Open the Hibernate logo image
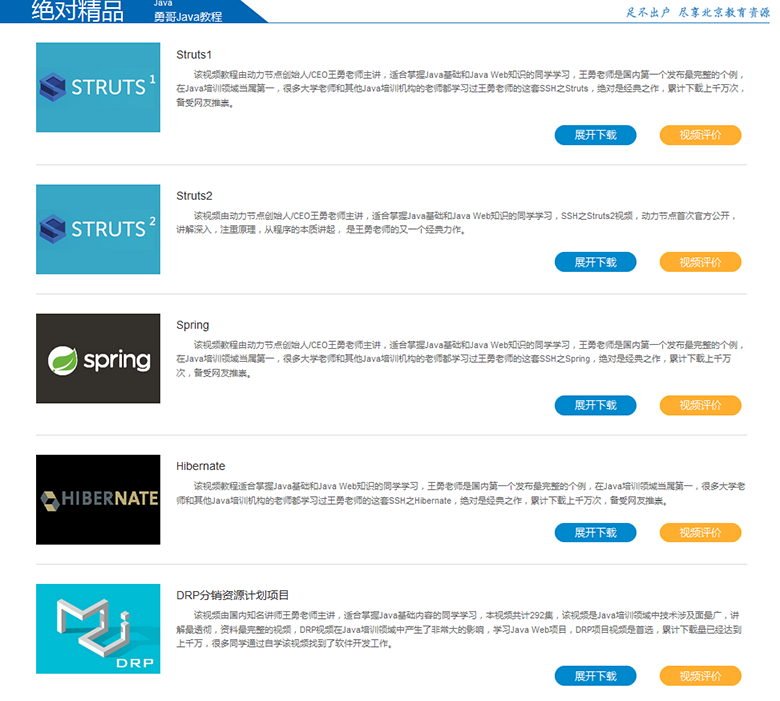Screen dimensions: 780x701 pos(98,499)
